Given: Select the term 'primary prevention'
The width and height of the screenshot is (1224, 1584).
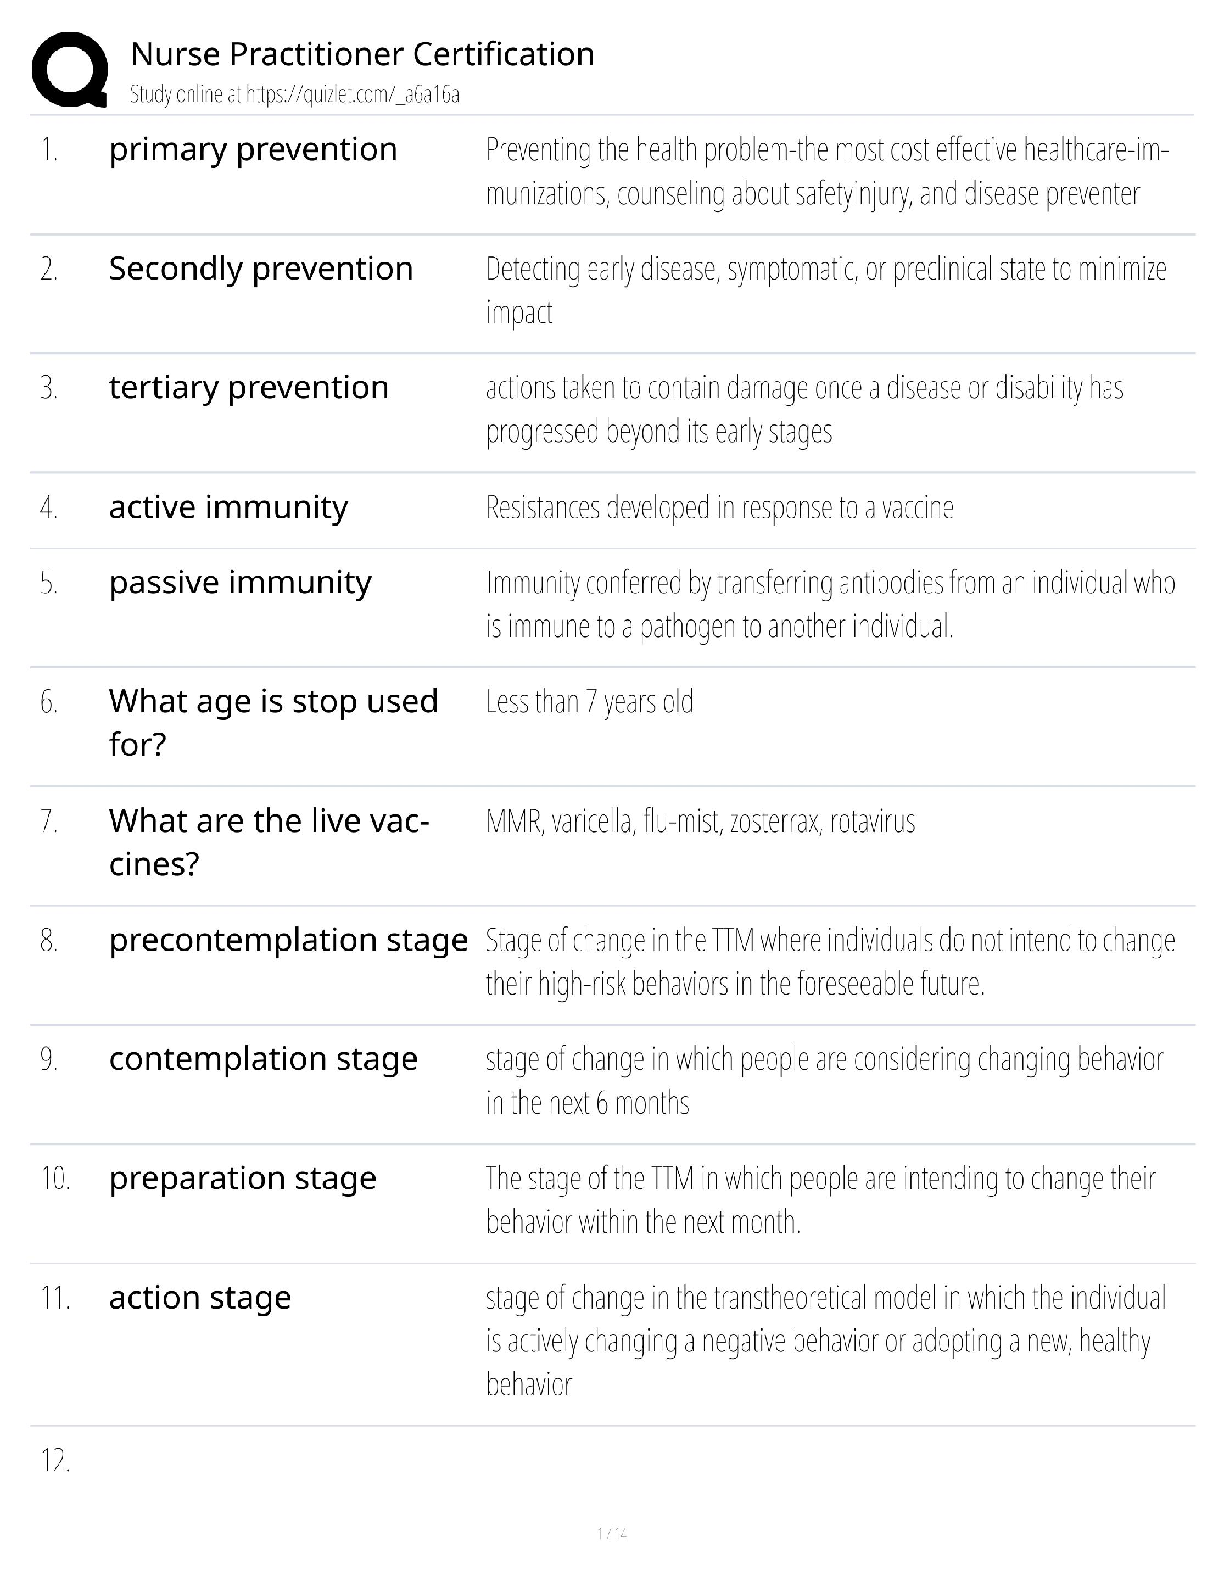Looking at the screenshot, I should [x=253, y=150].
